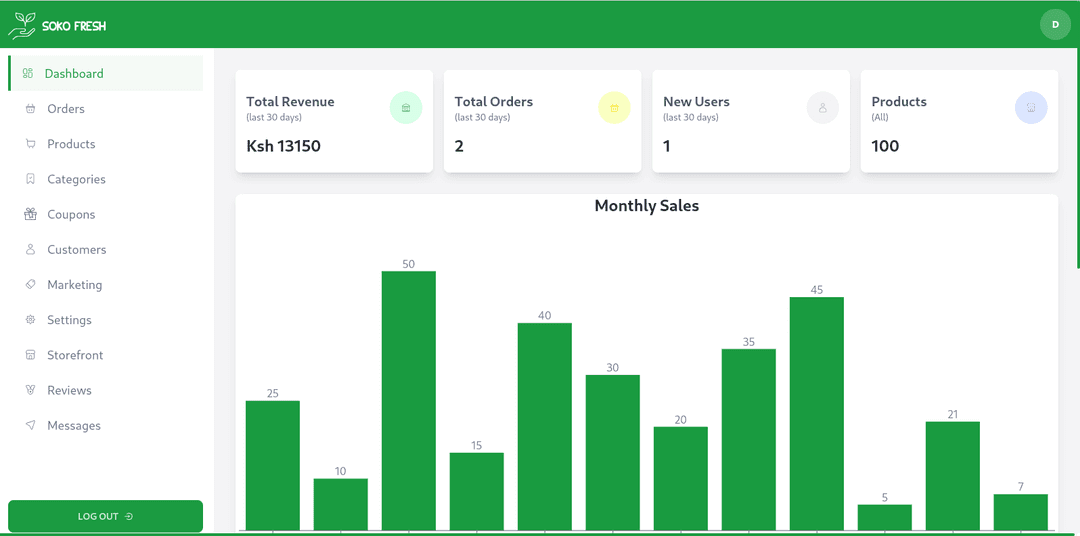
Task: Open Reviews from the sidebar
Action: tap(69, 390)
